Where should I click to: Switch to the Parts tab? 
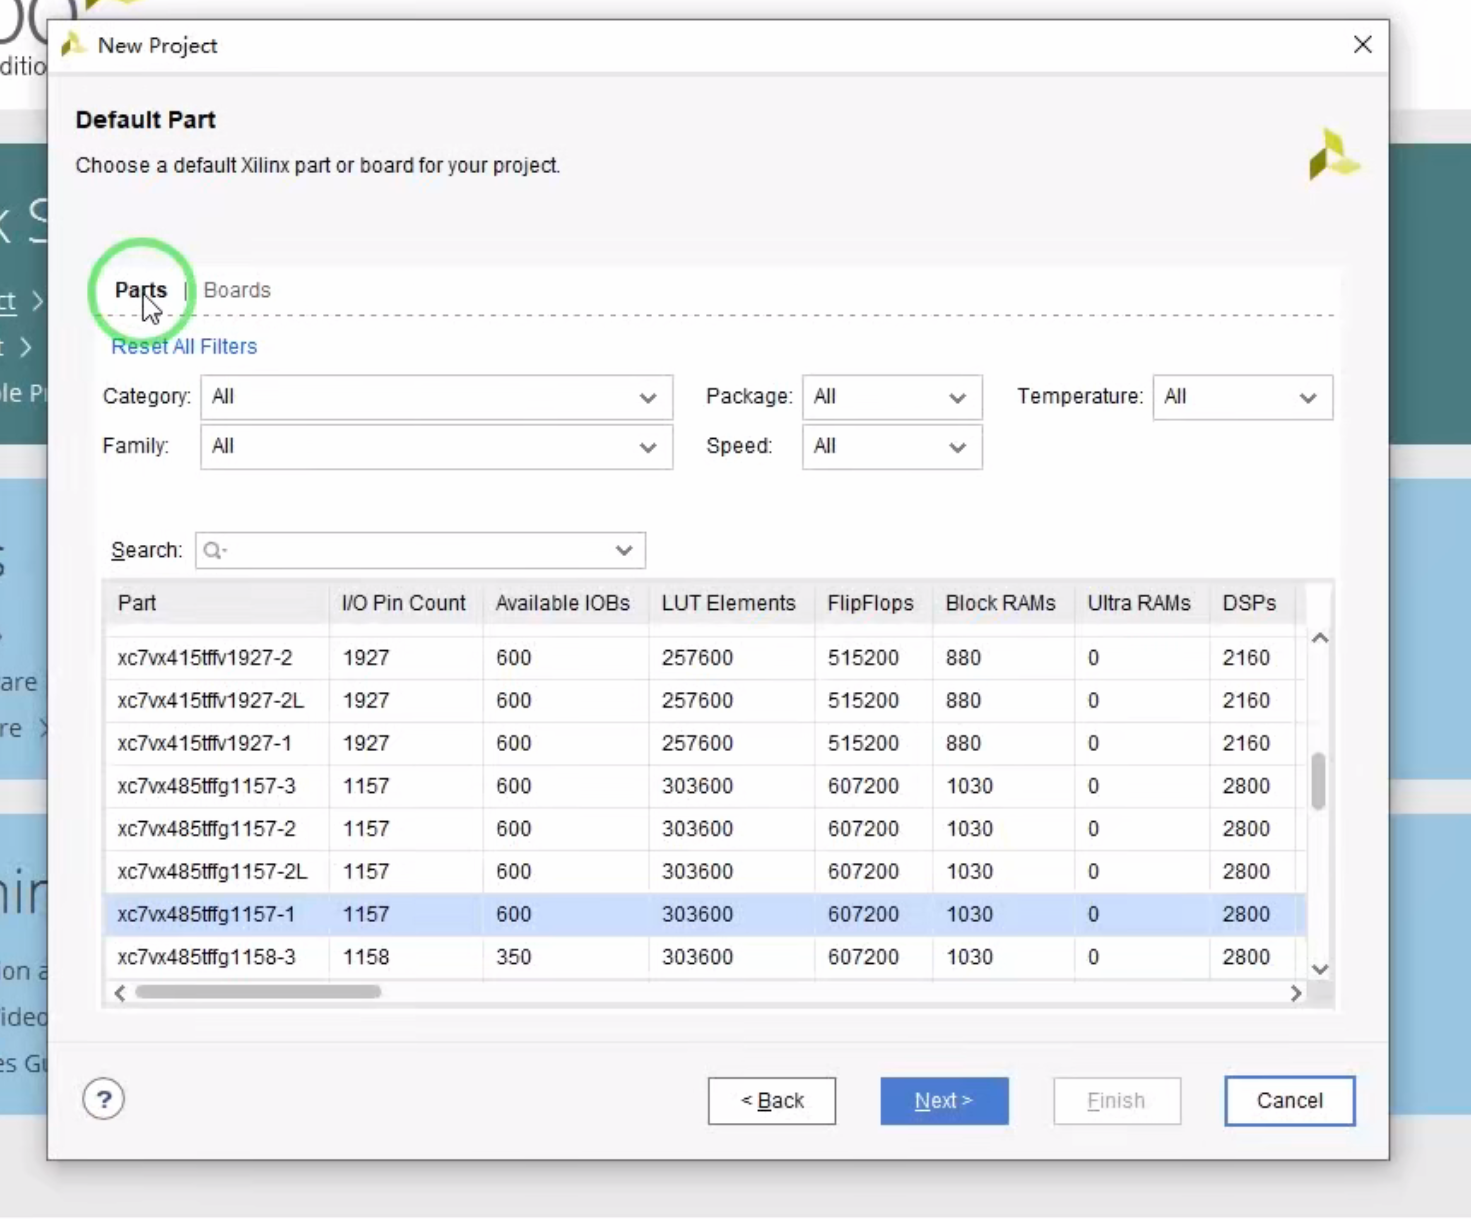141,290
